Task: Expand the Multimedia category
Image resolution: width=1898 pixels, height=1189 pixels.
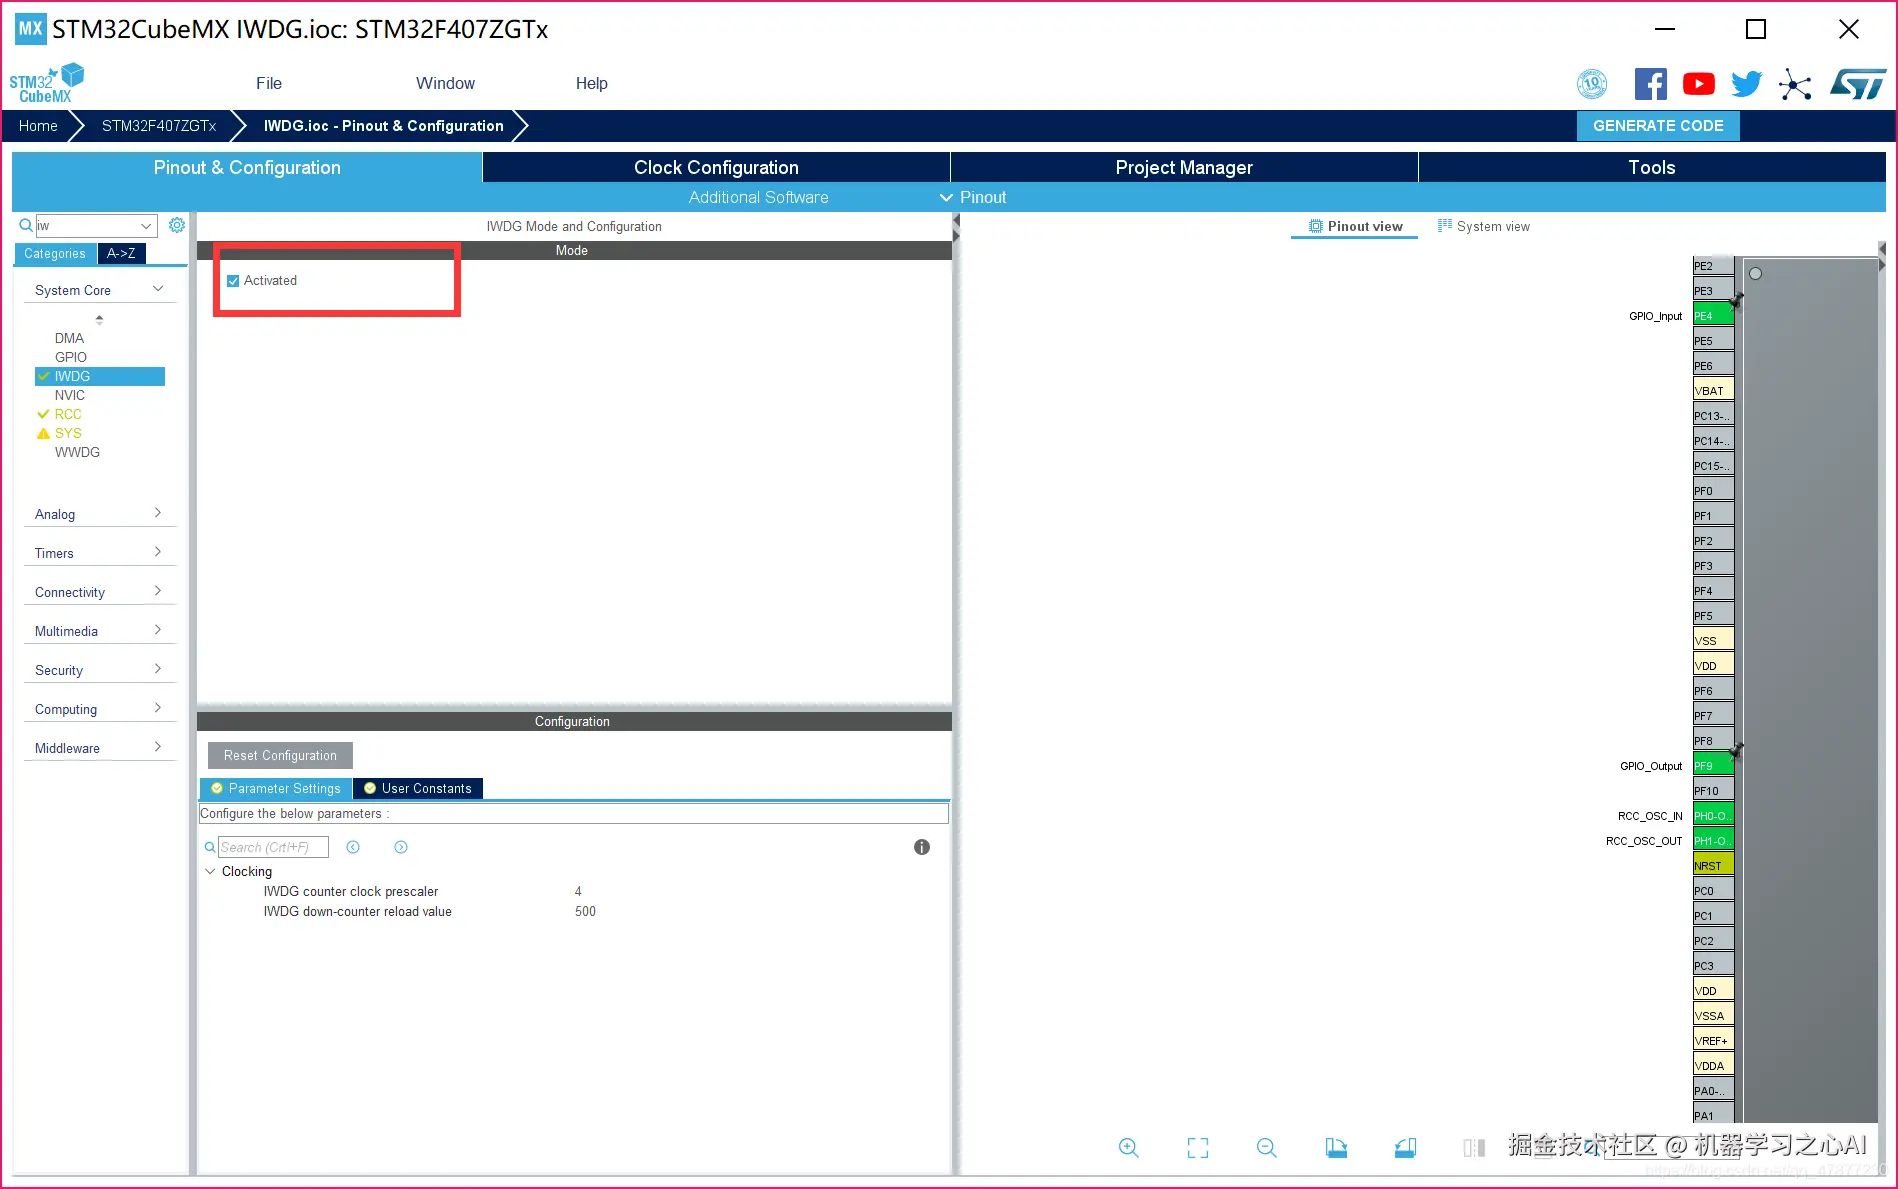Action: coord(158,630)
